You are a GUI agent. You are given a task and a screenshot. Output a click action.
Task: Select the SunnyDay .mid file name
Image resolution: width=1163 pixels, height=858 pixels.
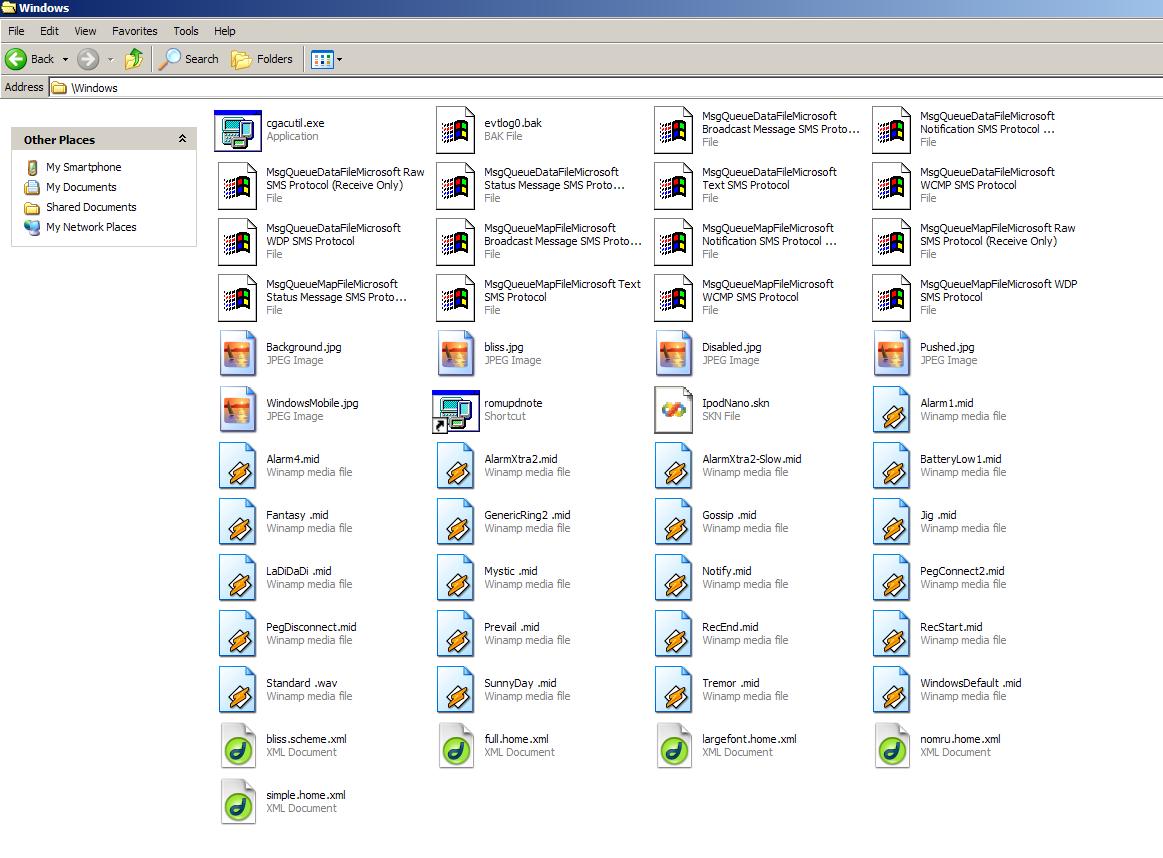click(x=520, y=684)
